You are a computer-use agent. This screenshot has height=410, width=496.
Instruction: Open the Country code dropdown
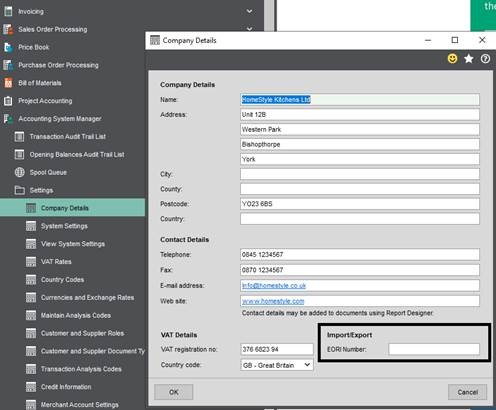(x=276, y=365)
